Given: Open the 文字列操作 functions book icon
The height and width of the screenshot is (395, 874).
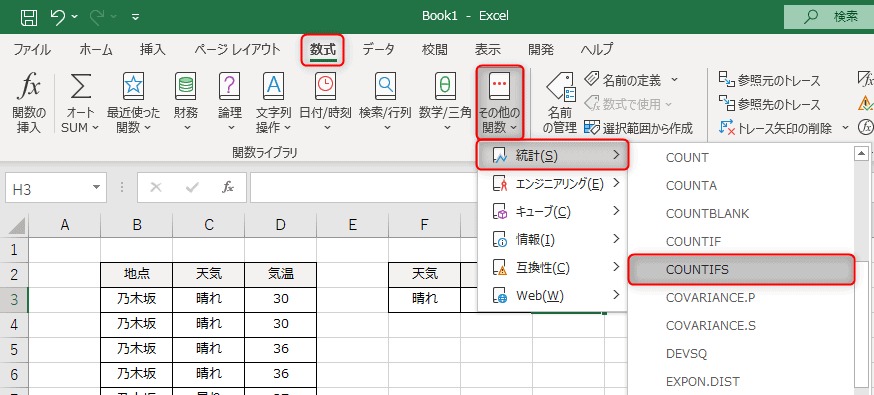Looking at the screenshot, I should [273, 86].
